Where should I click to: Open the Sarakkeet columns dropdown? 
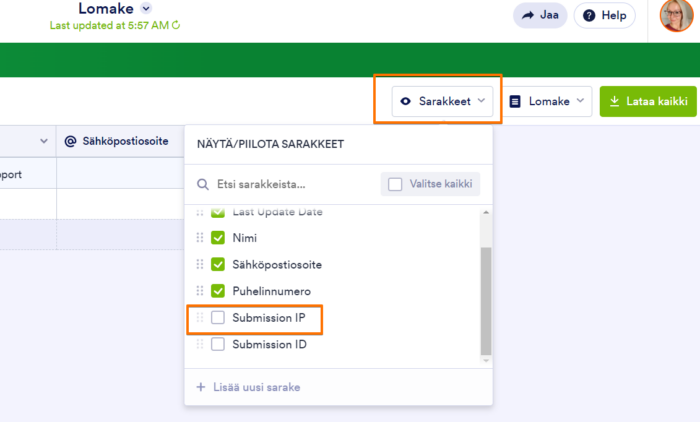[x=442, y=101]
